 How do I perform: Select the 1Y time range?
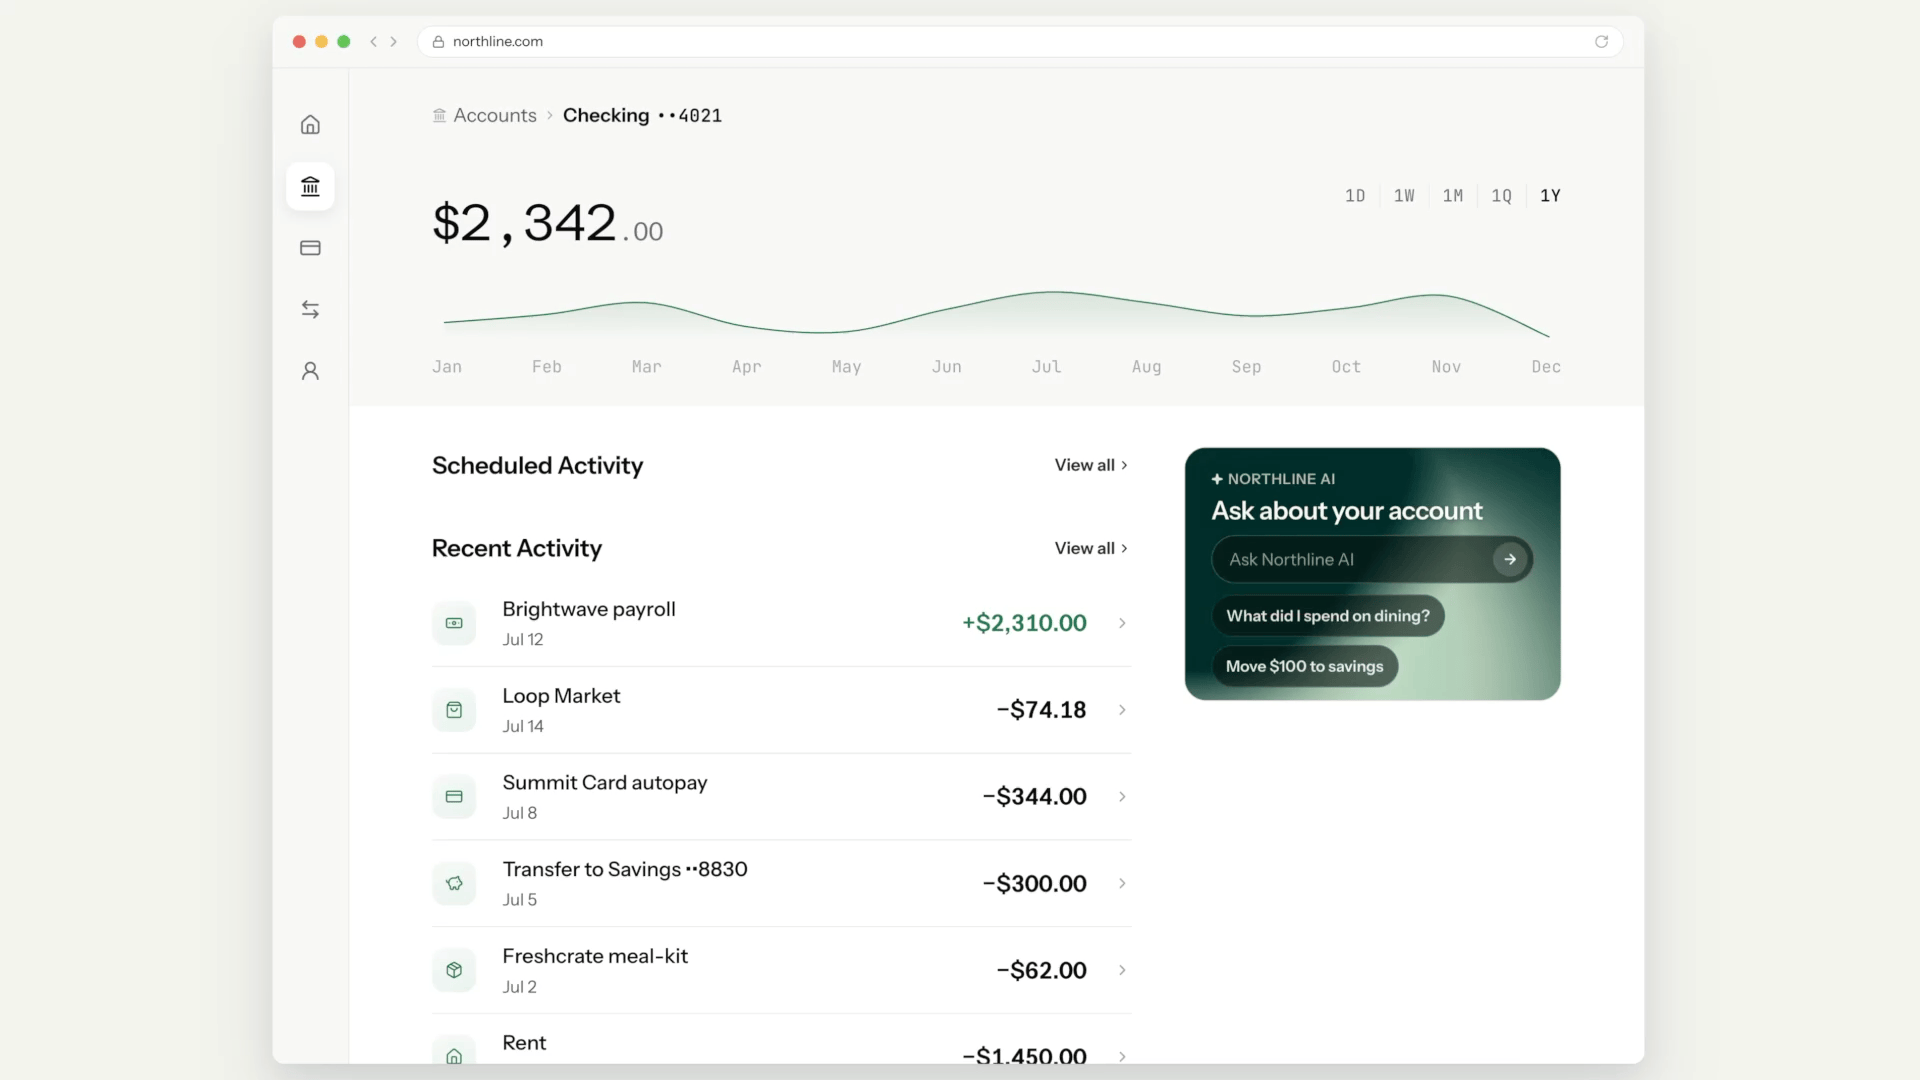pos(1551,196)
